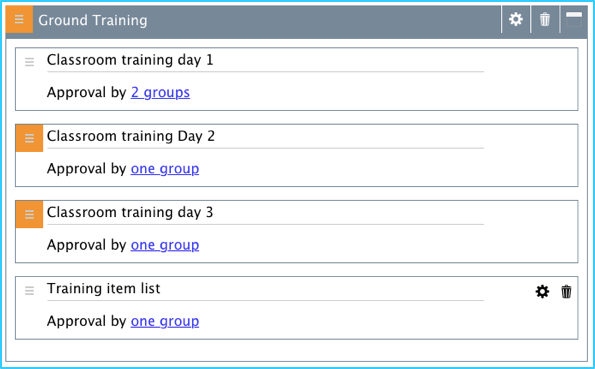Viewport: 595px width, 369px height.
Task: Open one group link under Training item list
Action: coord(165,322)
